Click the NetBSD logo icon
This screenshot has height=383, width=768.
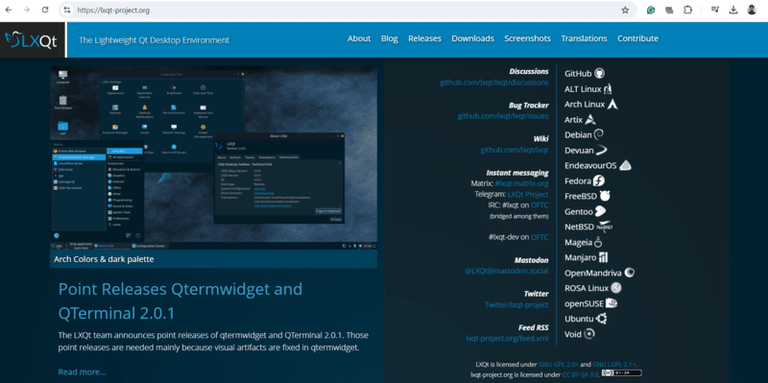(x=604, y=227)
